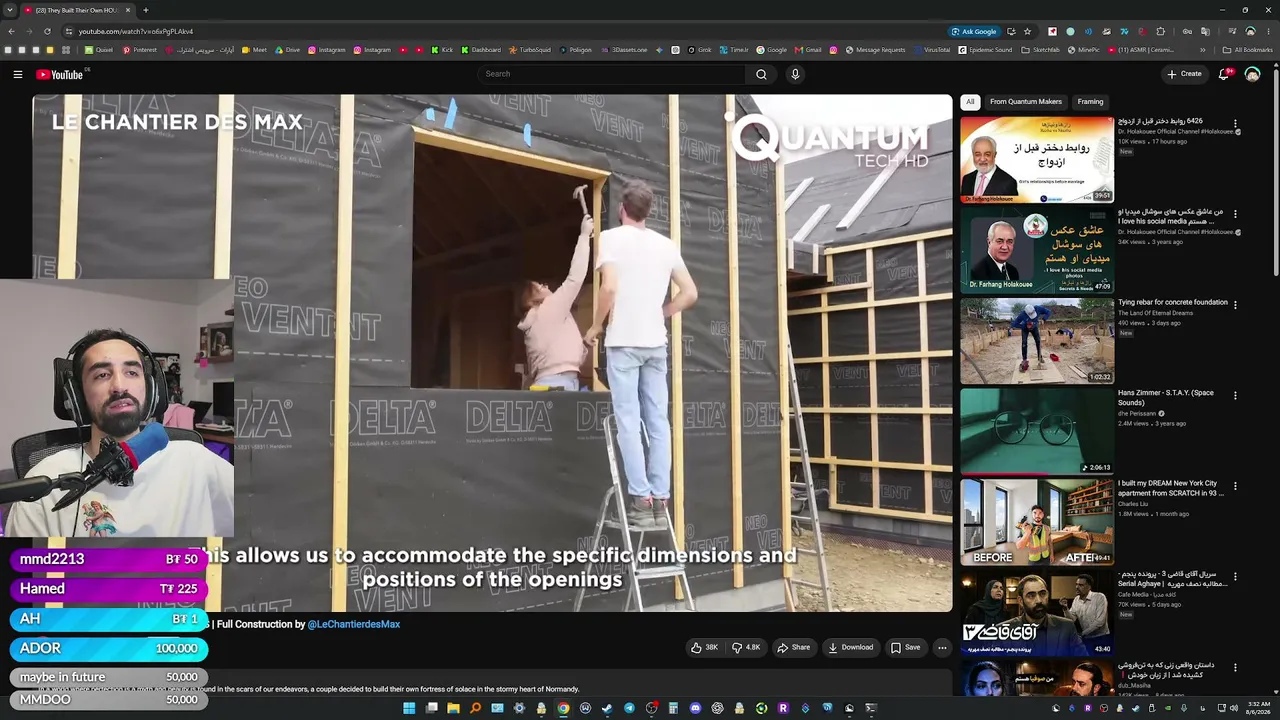Expand the All Bookmarks folder
This screenshot has height=720, width=1280.
click(x=1247, y=50)
